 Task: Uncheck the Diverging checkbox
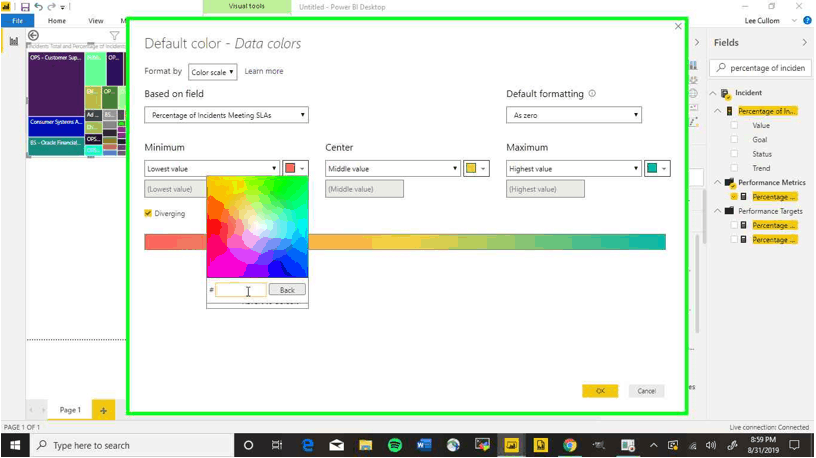[x=149, y=213]
